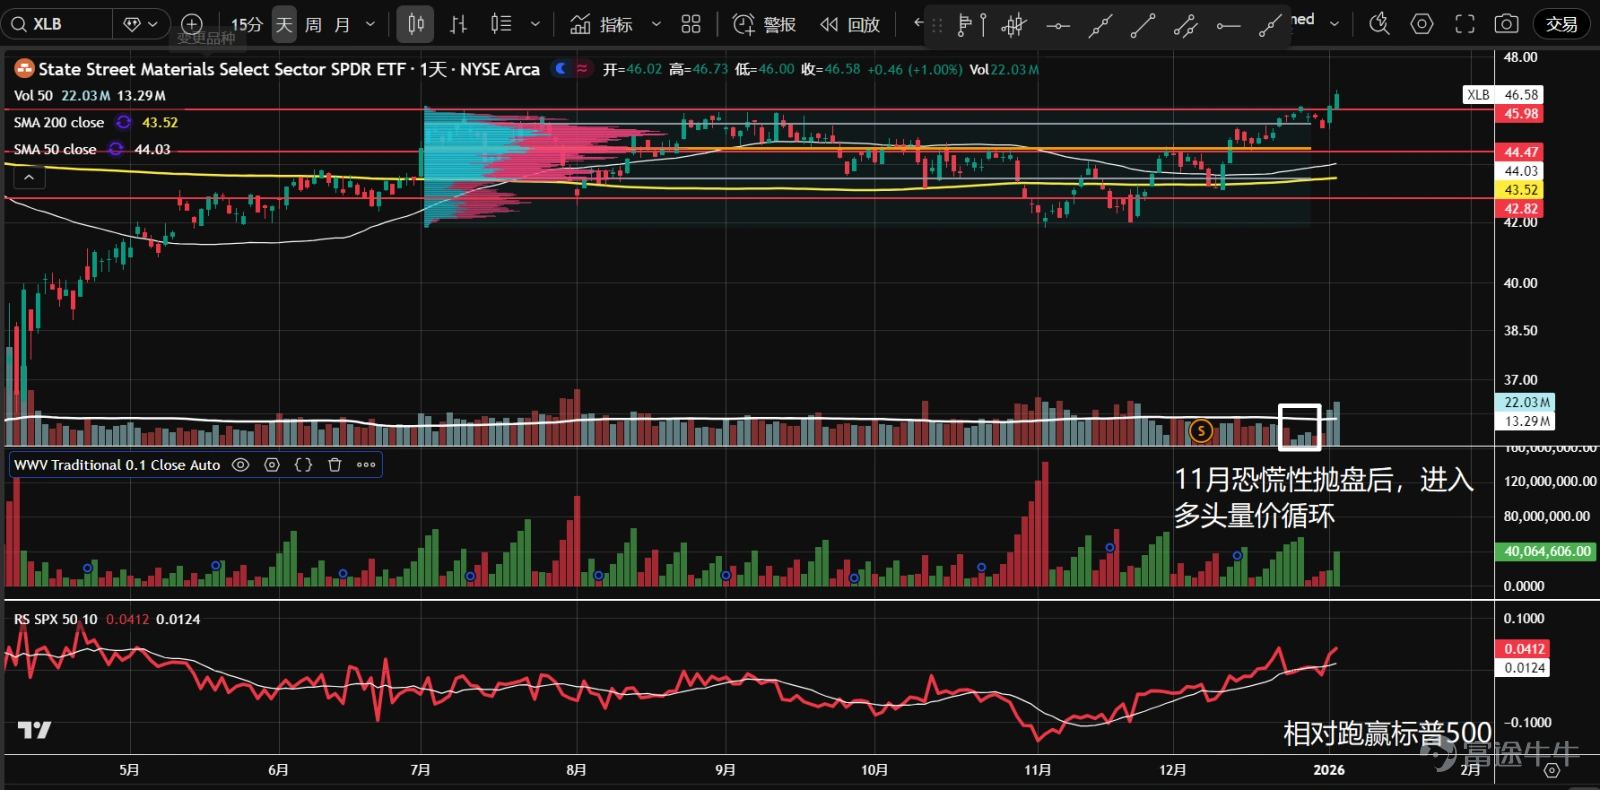Select the candle strikethrough drawing tool
Image resolution: width=1600 pixels, height=790 pixels.
tap(1014, 25)
